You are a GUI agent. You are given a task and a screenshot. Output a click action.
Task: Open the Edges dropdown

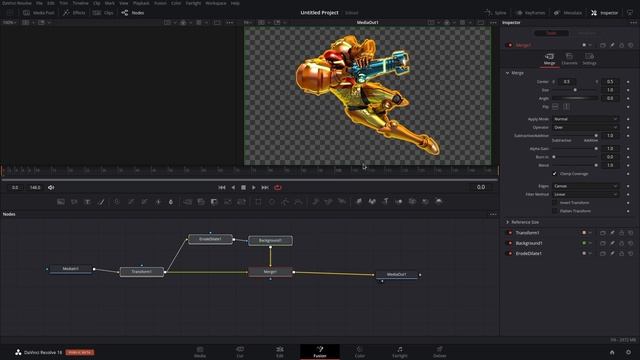click(x=585, y=186)
